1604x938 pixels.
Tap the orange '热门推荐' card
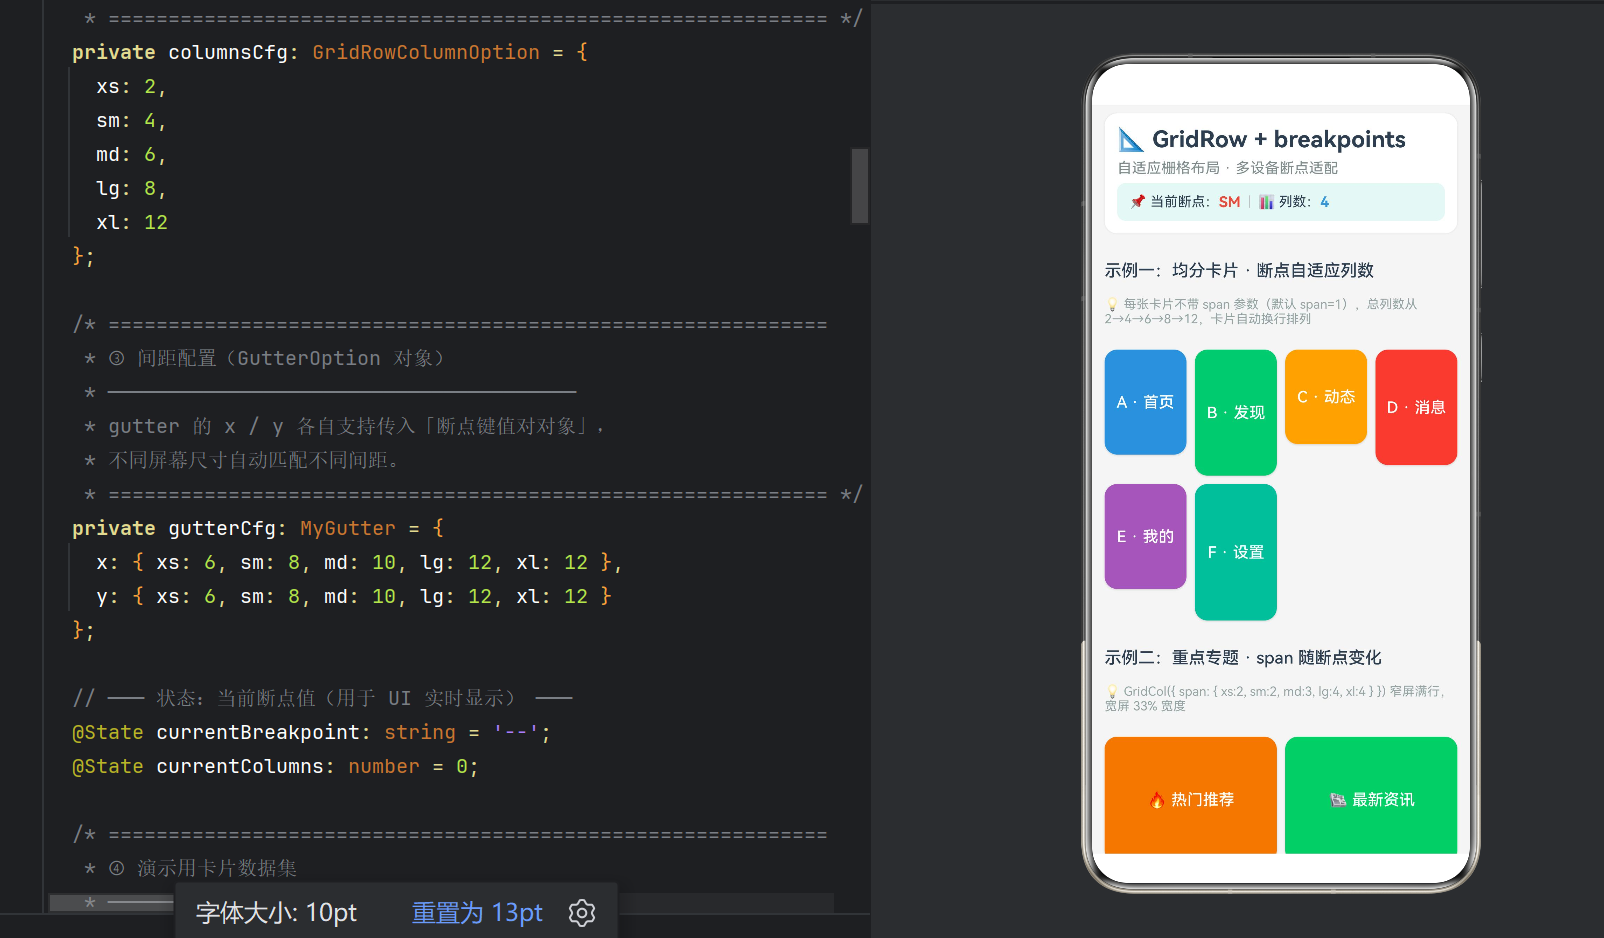pos(1190,796)
